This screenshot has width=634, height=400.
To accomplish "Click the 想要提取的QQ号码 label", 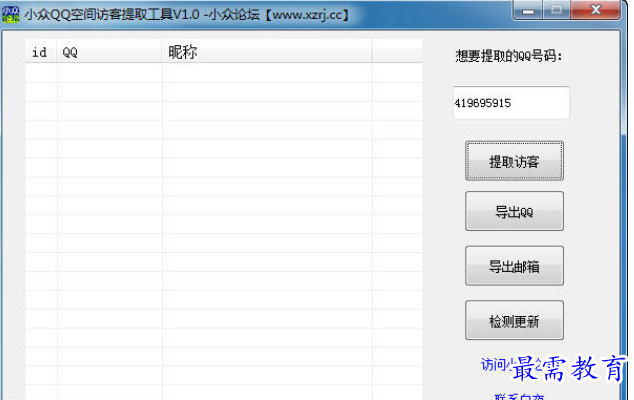I will (x=509, y=56).
